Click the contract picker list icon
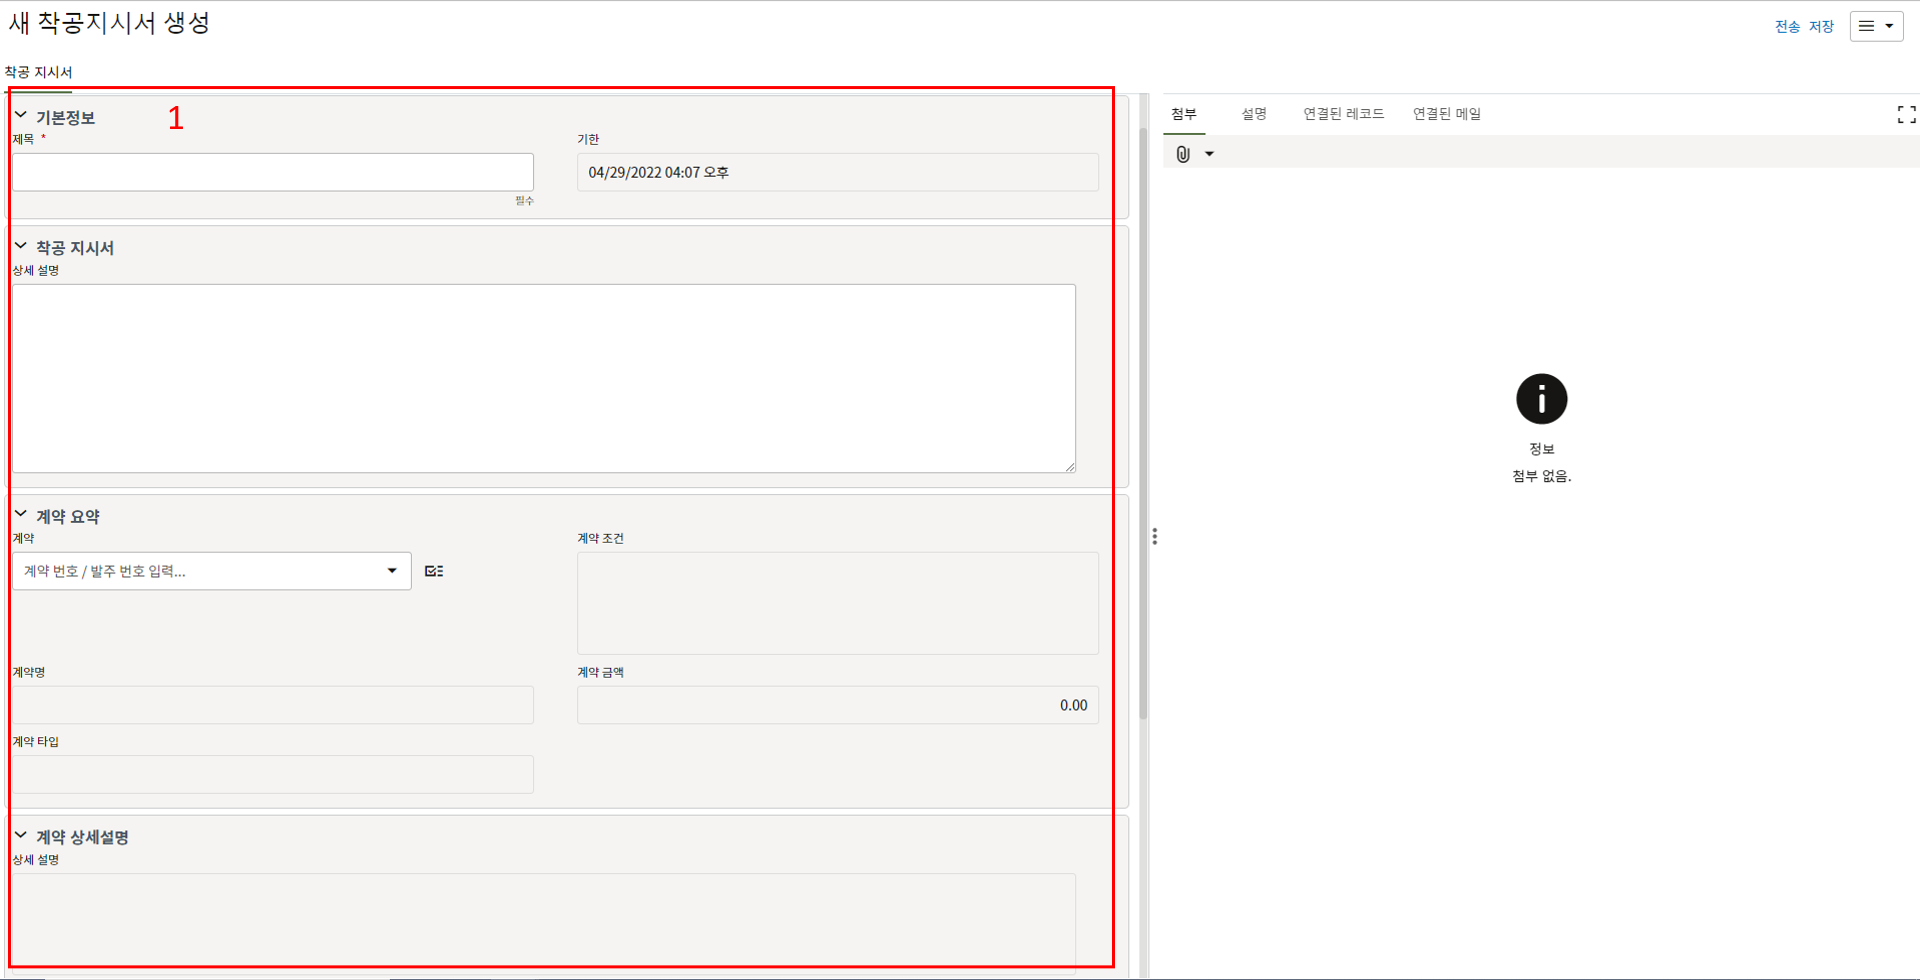This screenshot has height=980, width=1920. pyautogui.click(x=434, y=571)
